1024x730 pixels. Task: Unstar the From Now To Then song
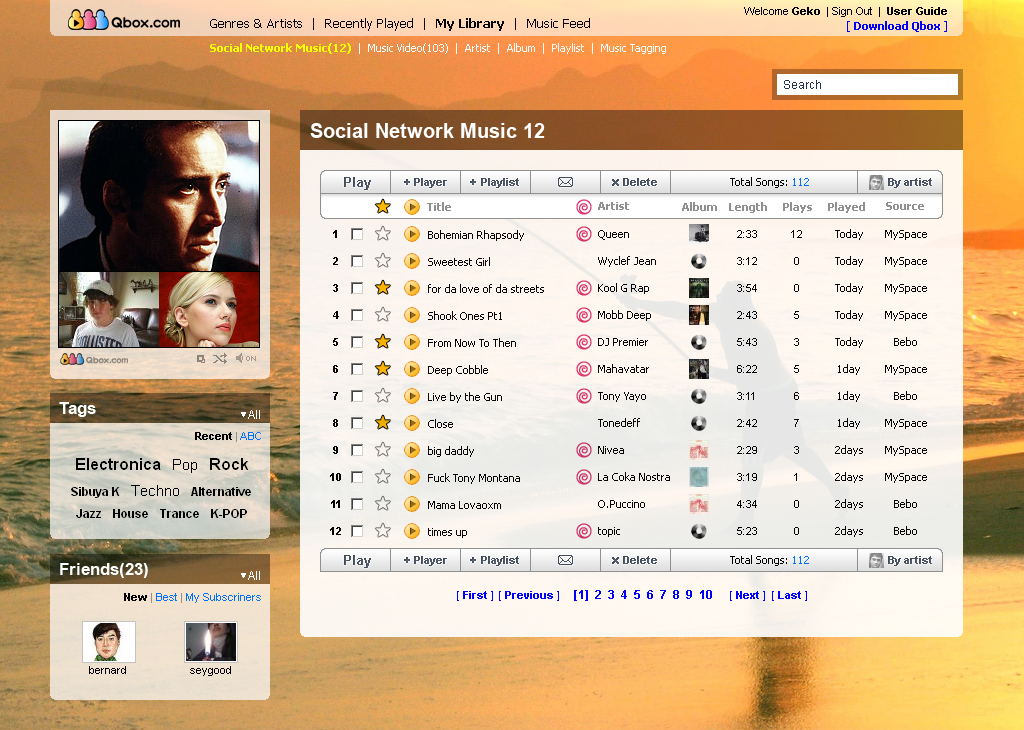point(383,341)
